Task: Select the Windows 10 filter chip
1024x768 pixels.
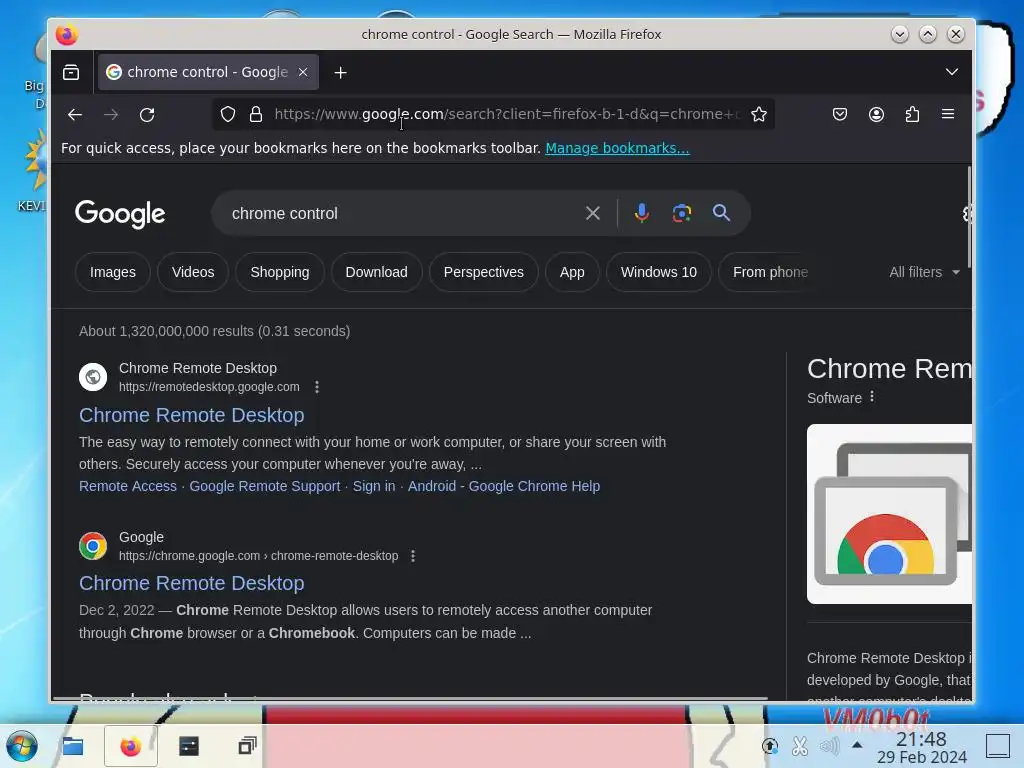Action: (x=658, y=272)
